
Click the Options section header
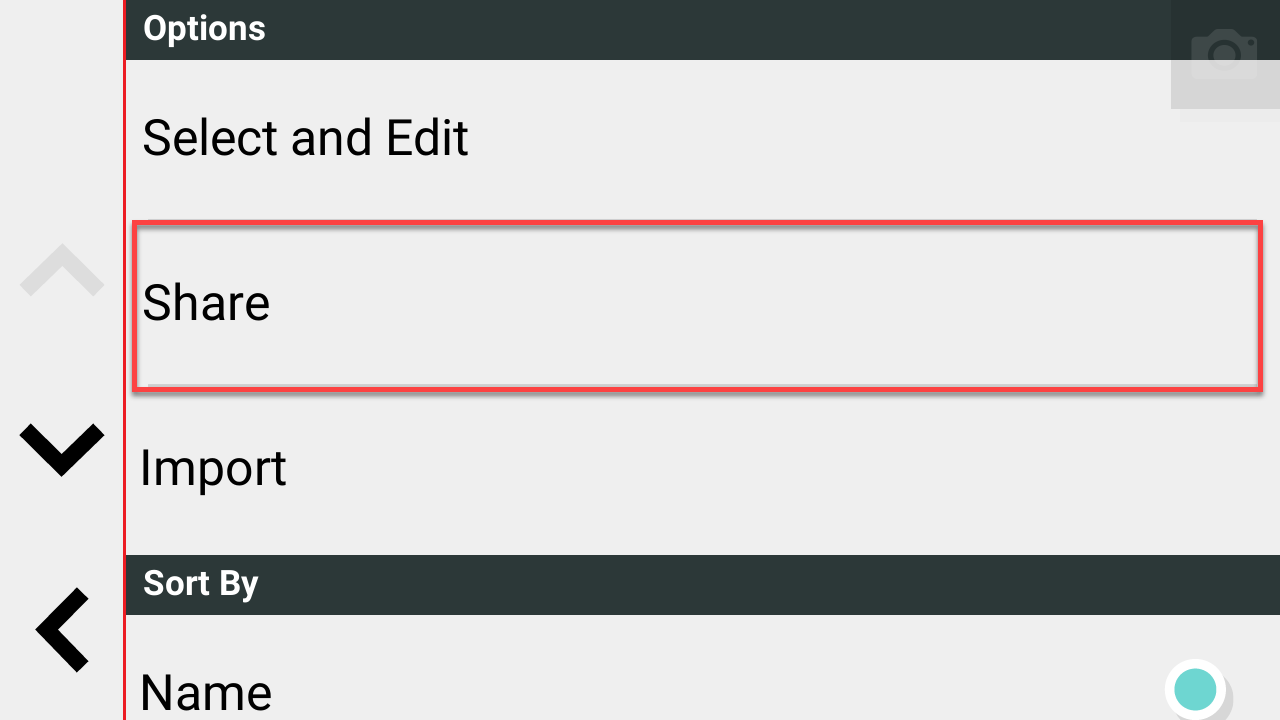[x=702, y=29]
